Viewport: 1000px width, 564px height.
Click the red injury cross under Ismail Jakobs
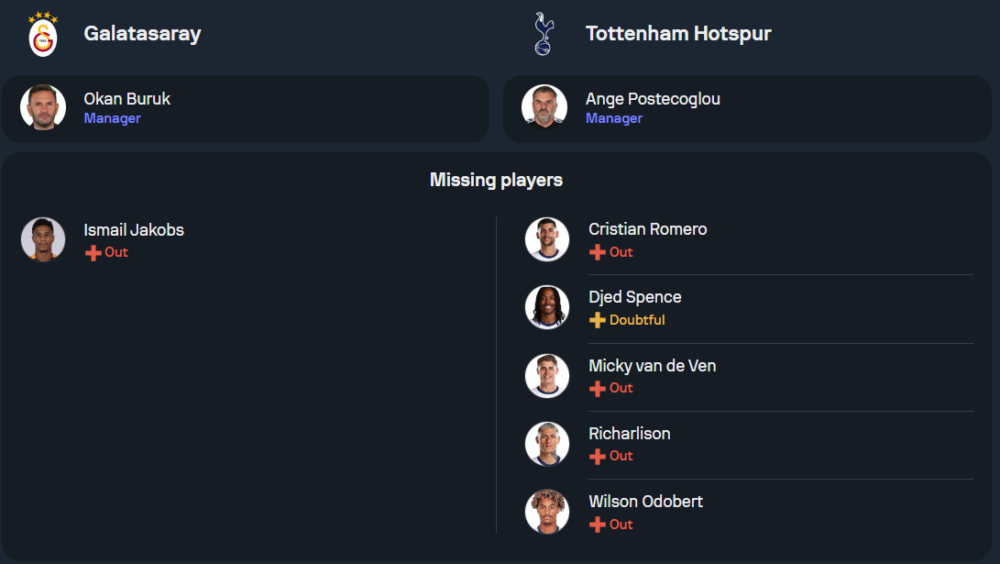coord(93,253)
